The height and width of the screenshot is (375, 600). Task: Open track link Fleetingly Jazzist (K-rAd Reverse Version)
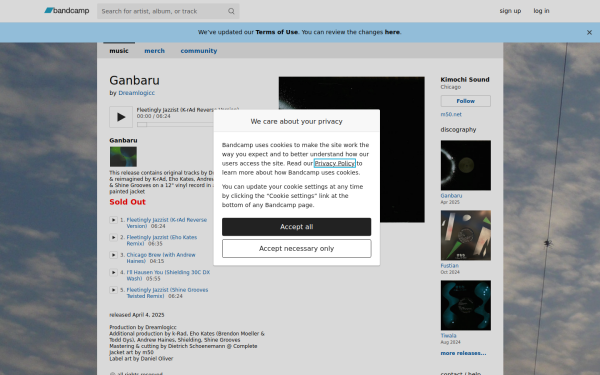(166, 223)
